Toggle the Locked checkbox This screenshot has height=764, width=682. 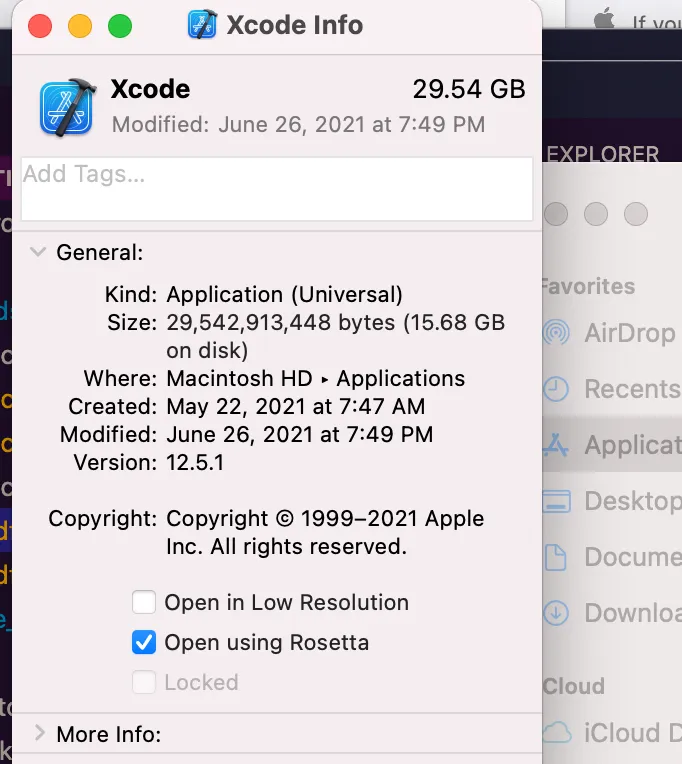(x=145, y=682)
